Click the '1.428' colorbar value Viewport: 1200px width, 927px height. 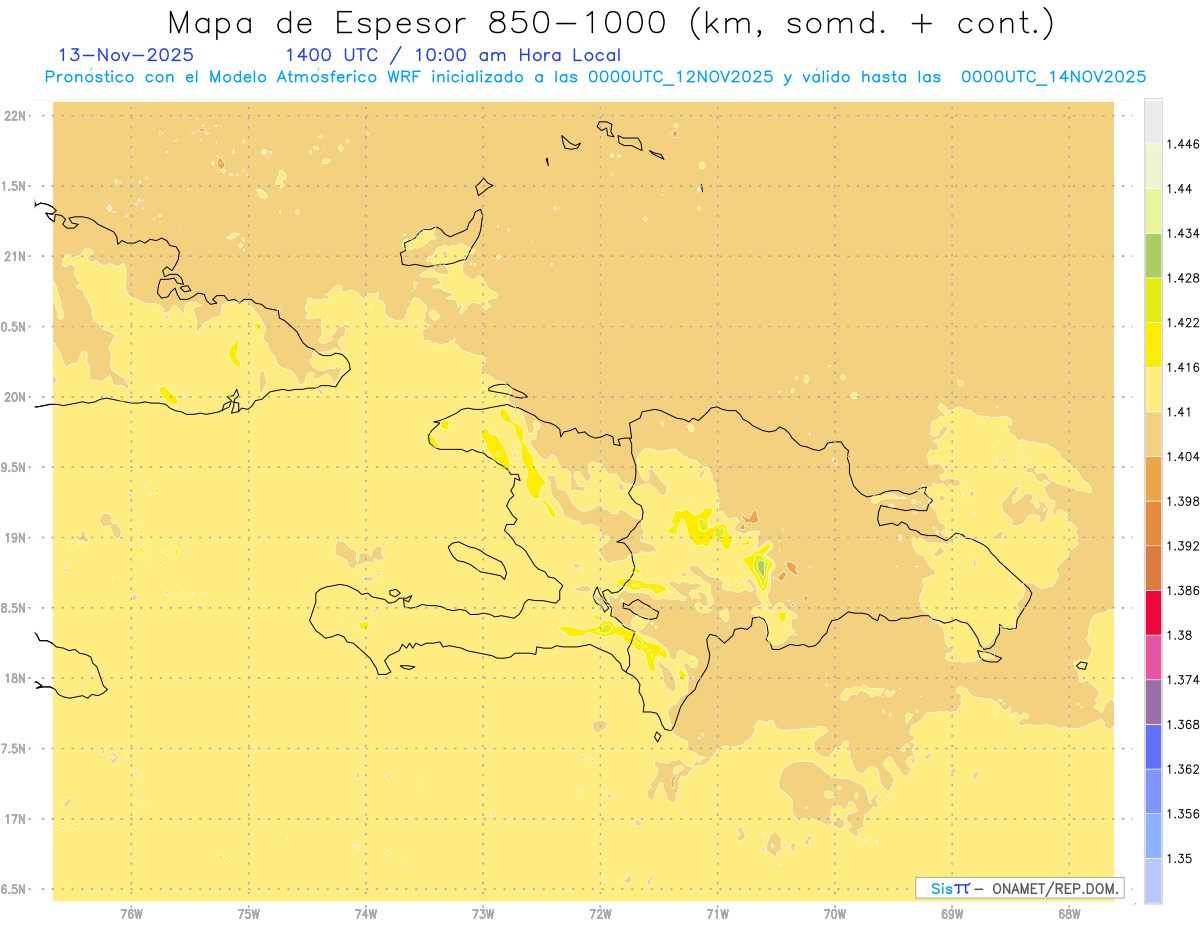(1184, 278)
